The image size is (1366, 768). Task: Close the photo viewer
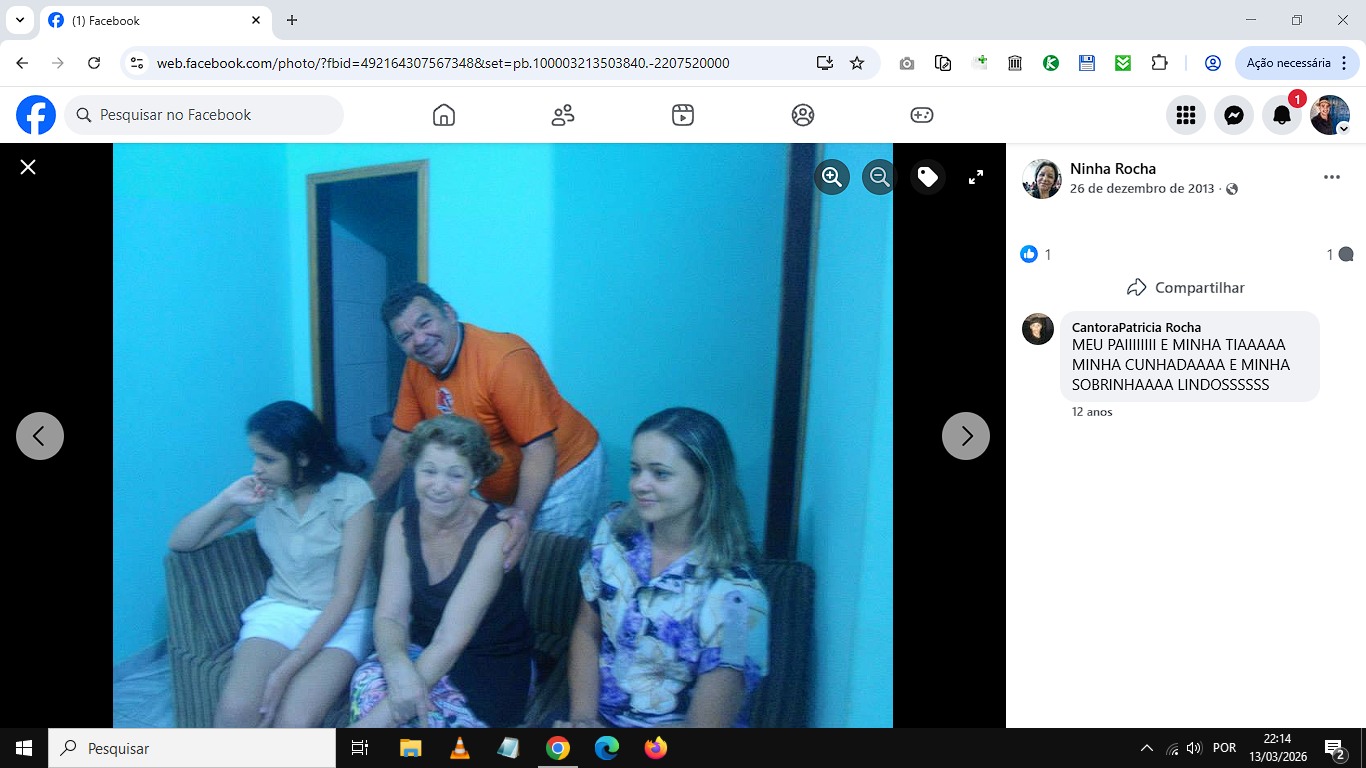[x=28, y=167]
